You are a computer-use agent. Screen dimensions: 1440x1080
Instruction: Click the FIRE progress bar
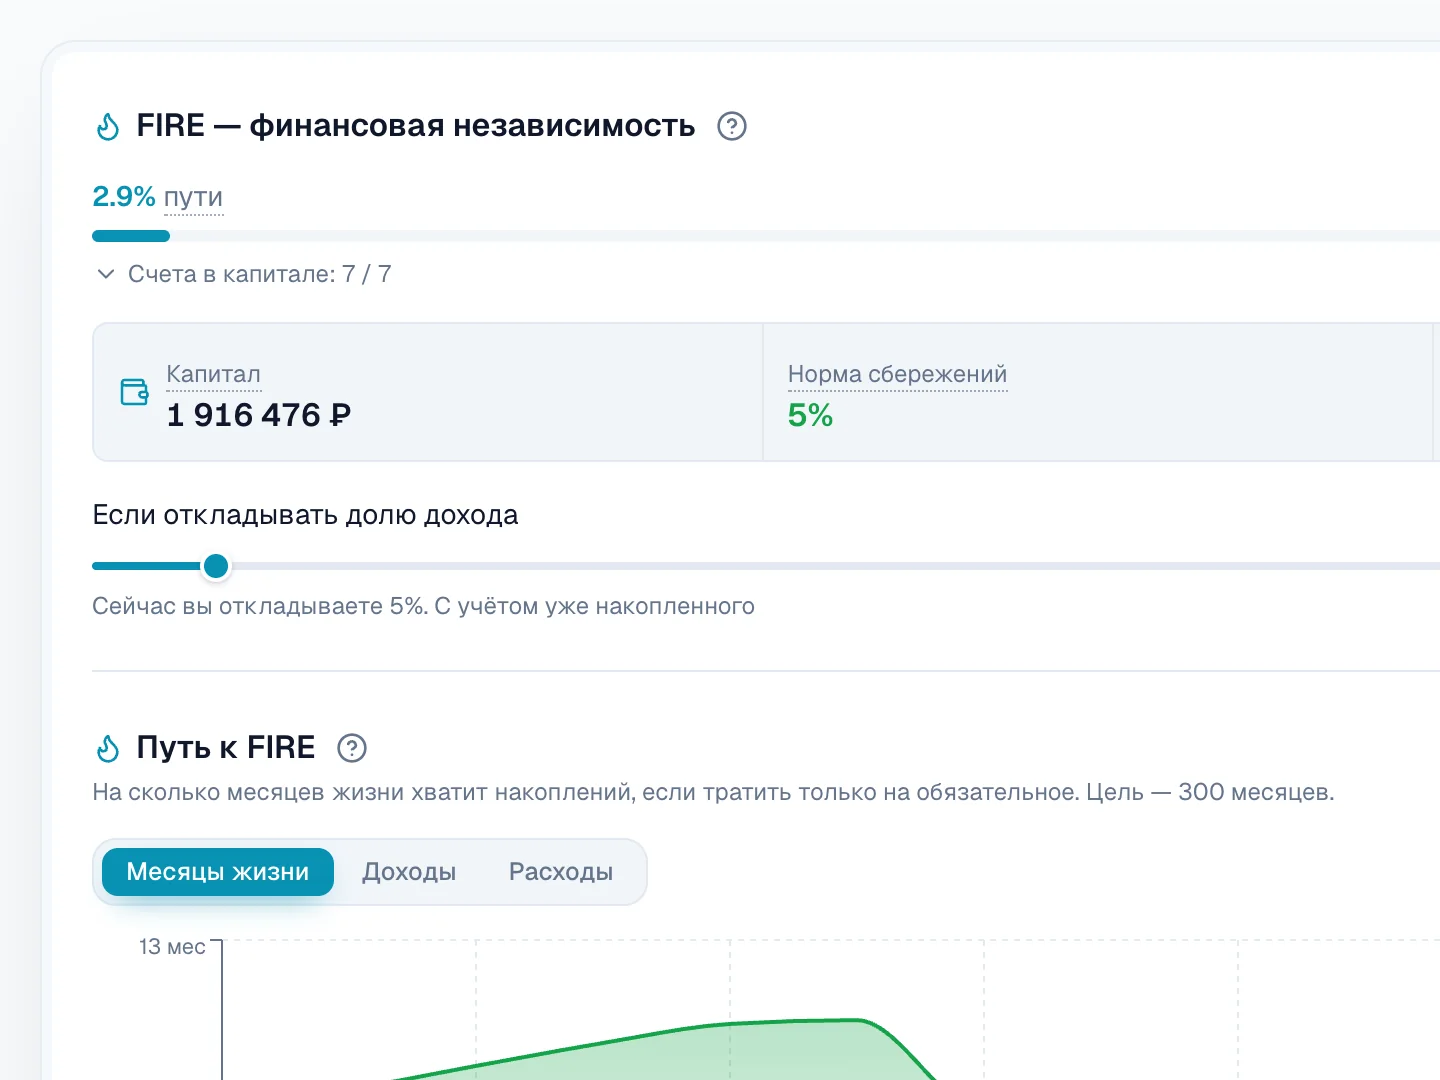pos(766,236)
